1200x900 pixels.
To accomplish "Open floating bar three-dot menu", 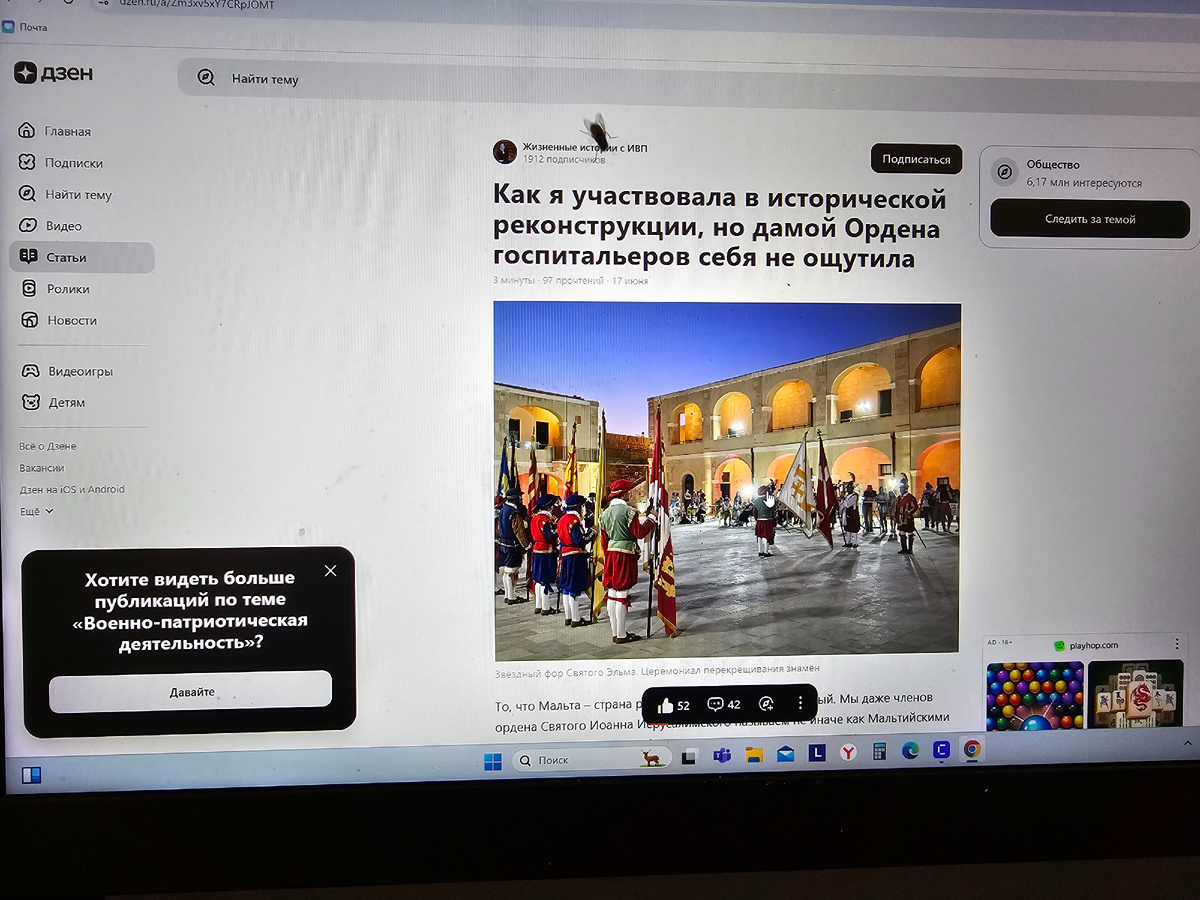I will pos(800,703).
